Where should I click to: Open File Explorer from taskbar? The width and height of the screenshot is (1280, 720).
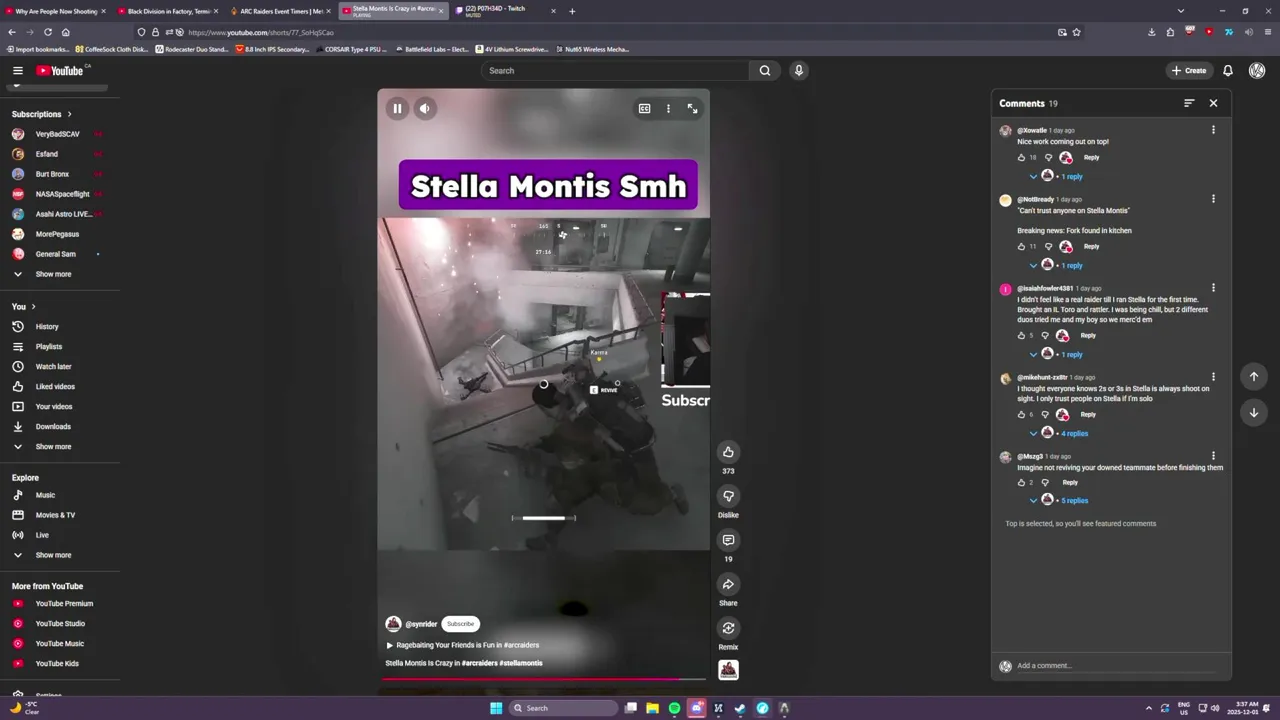(652, 708)
